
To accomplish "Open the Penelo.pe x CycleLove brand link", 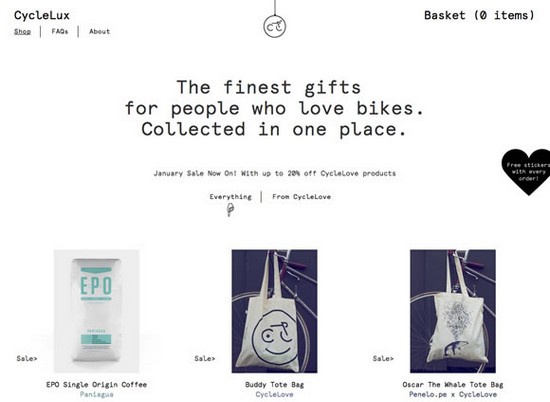I will 453,395.
